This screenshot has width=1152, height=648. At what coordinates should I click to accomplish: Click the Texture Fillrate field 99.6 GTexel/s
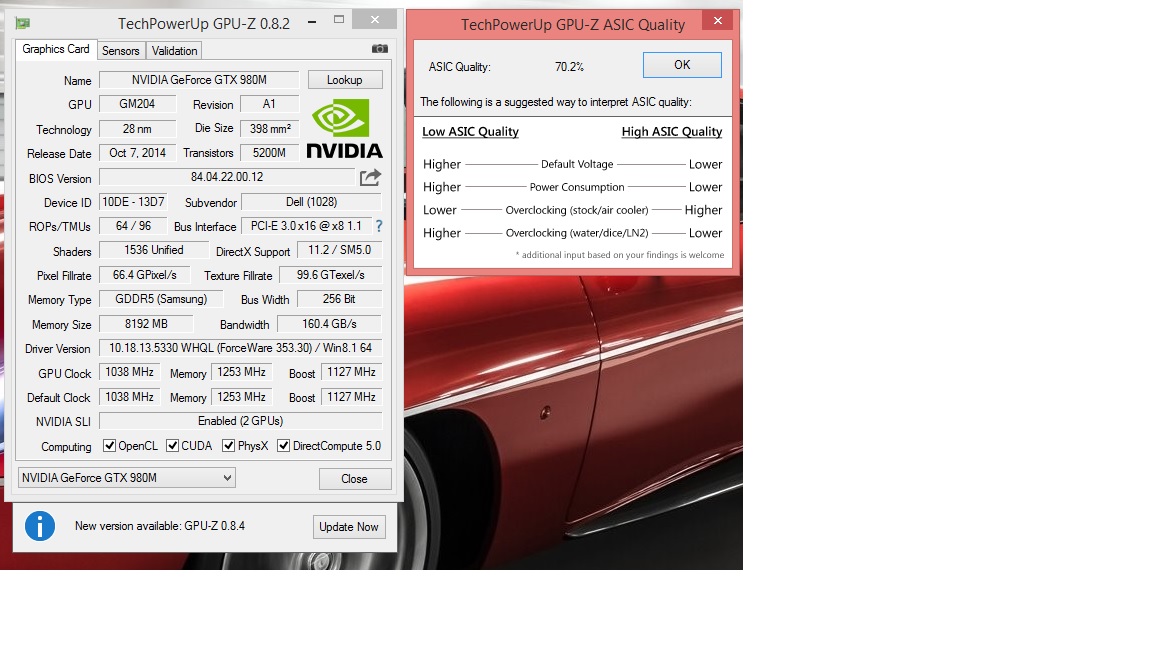pyautogui.click(x=331, y=275)
